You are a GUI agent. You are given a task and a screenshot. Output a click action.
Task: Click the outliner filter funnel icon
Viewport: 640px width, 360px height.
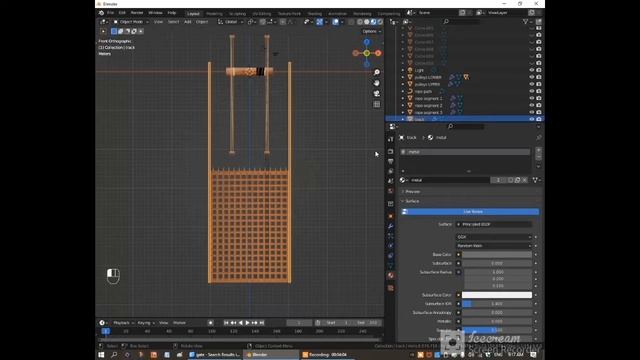525,22
